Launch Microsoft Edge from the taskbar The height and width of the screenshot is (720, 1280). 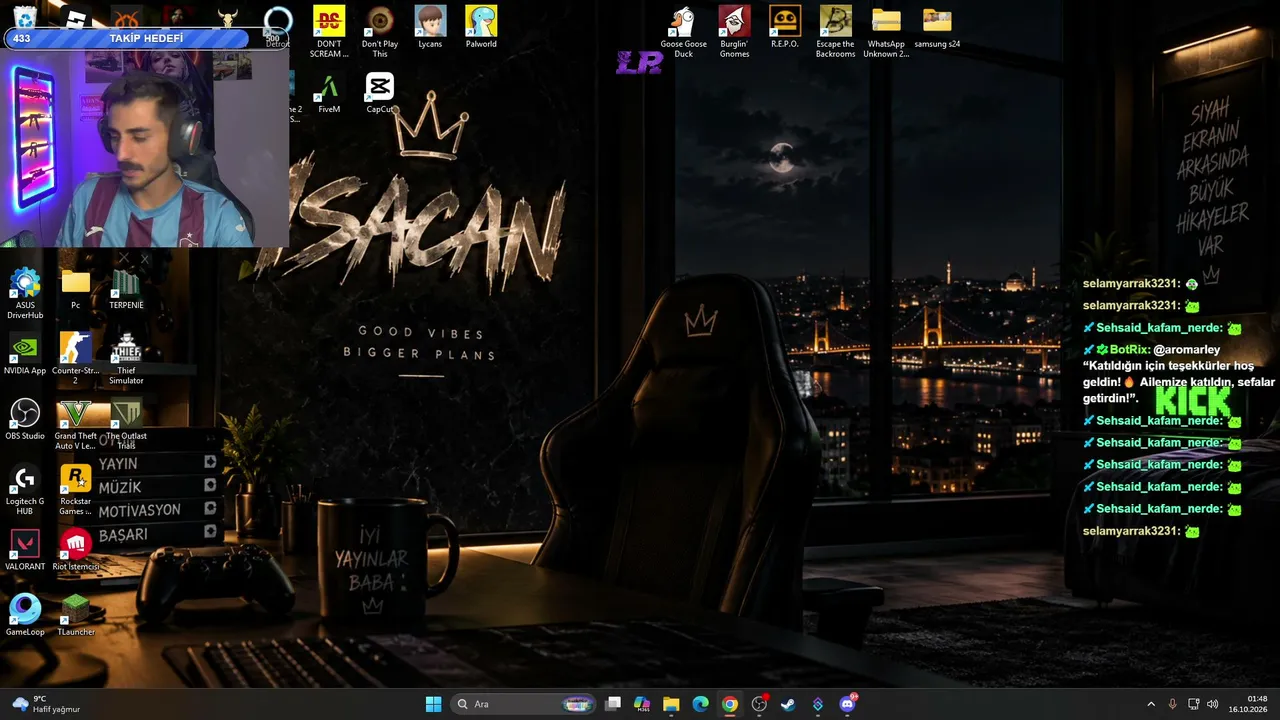click(x=701, y=704)
